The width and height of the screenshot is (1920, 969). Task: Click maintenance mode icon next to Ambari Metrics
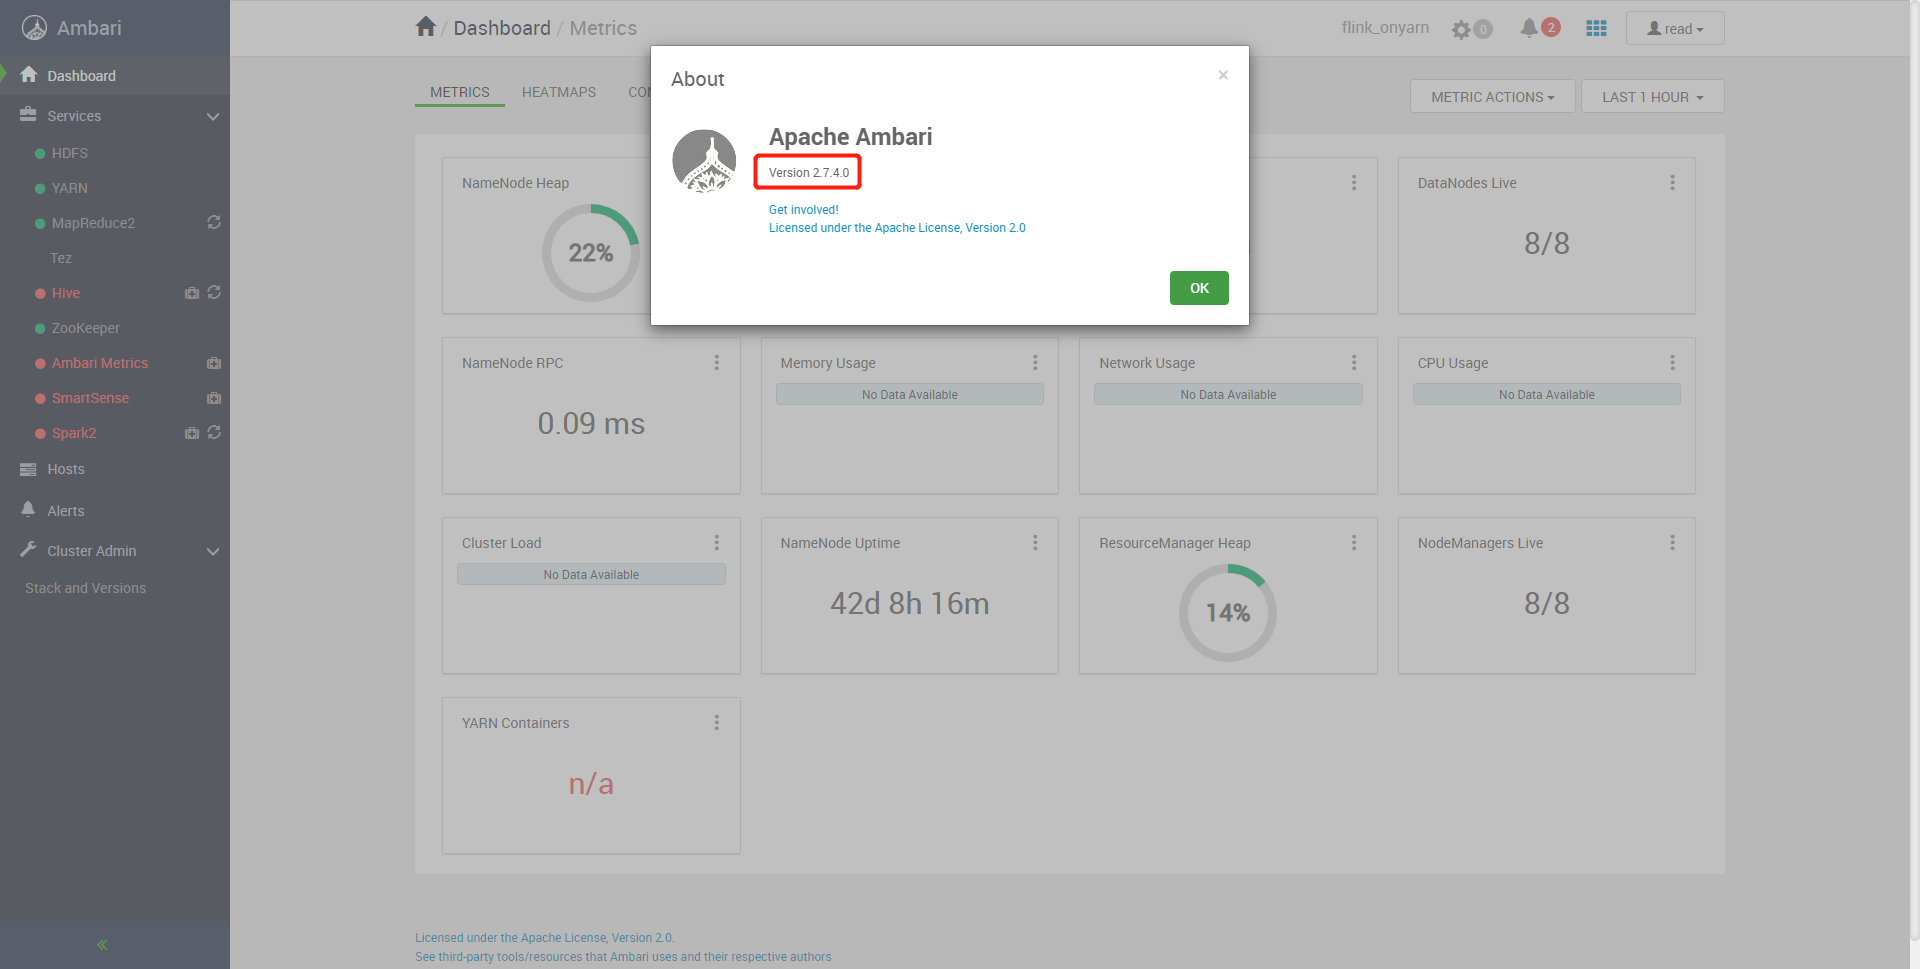coord(214,363)
